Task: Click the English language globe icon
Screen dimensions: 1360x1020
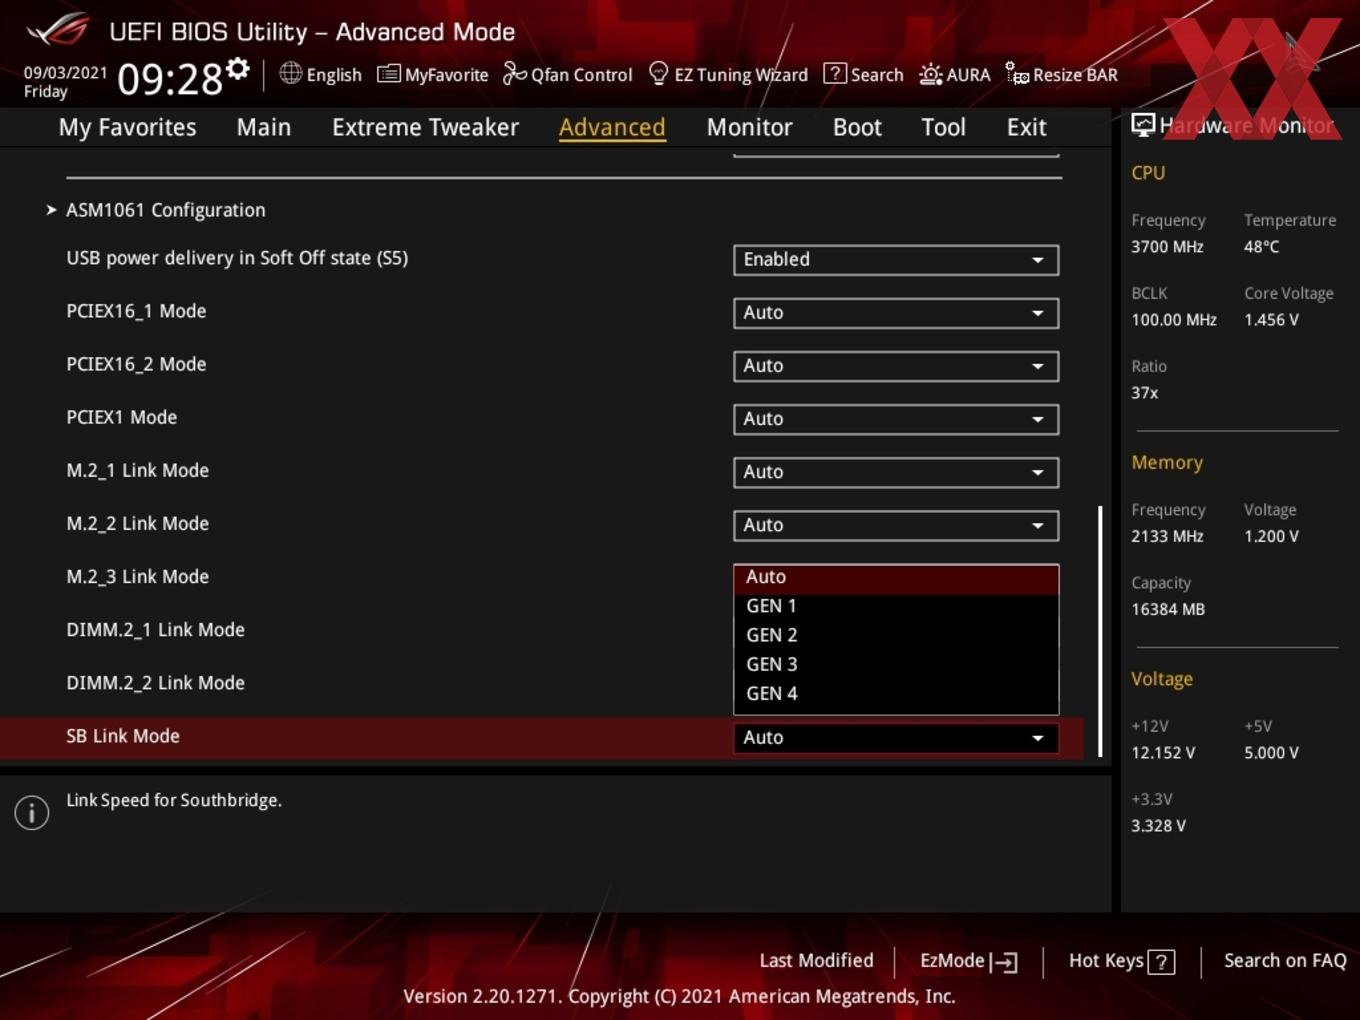Action: [290, 73]
